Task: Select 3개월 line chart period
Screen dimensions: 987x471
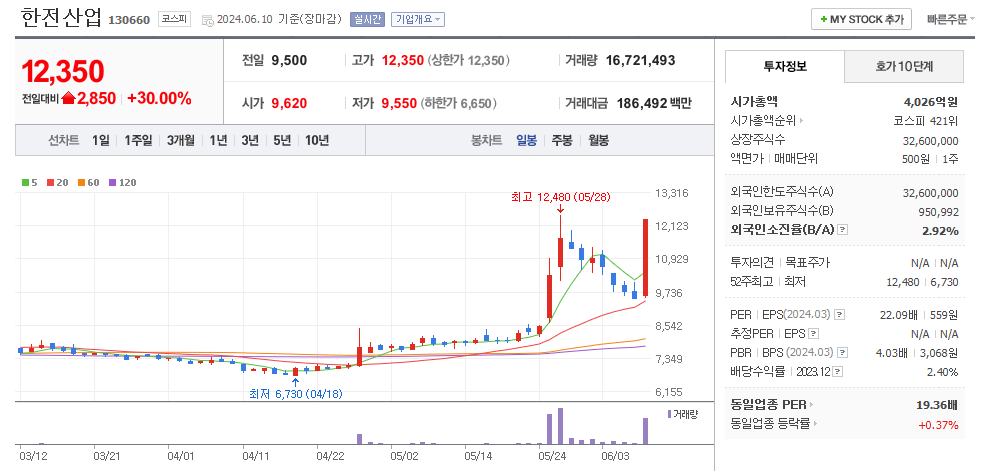Action: [x=181, y=140]
